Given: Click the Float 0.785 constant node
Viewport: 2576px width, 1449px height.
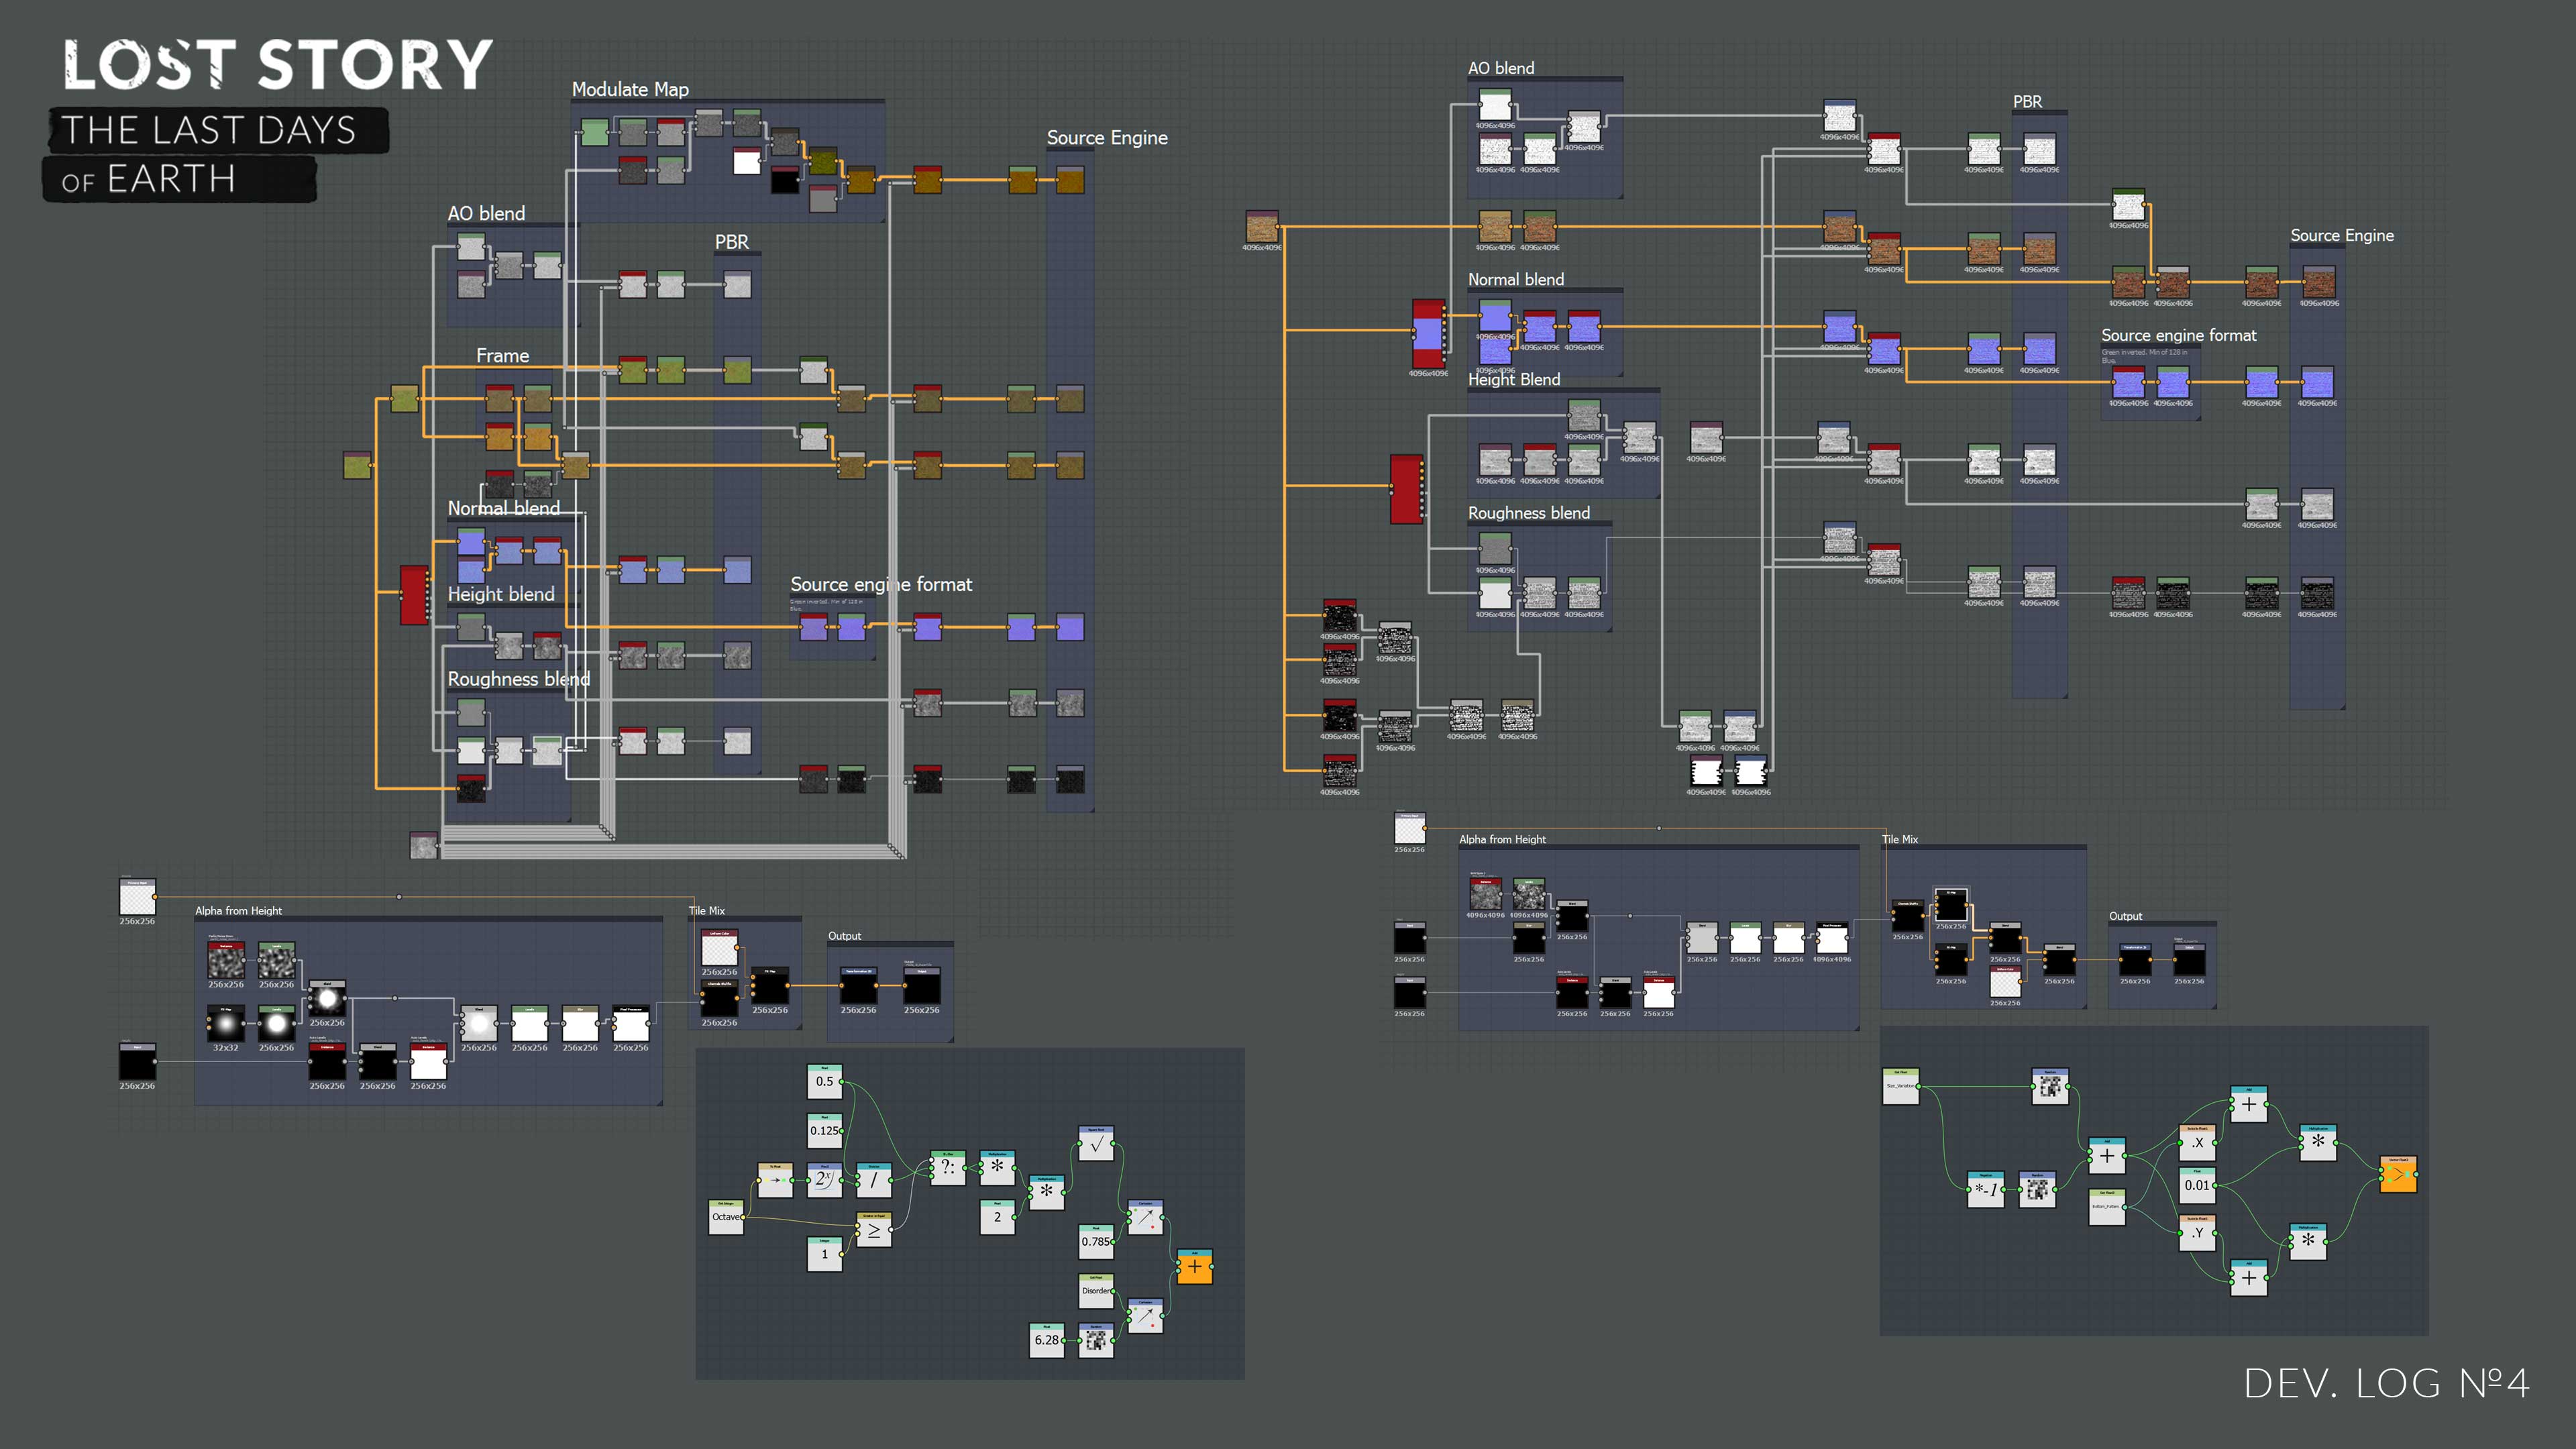Looking at the screenshot, I should tap(1096, 1241).
